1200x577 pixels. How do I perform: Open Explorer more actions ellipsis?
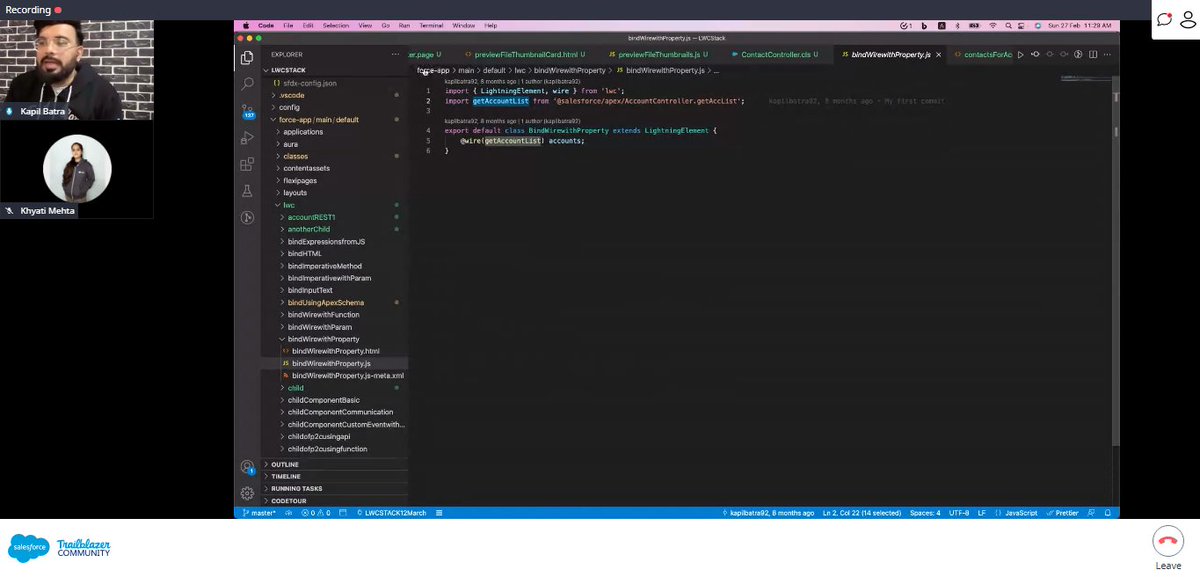pos(397,54)
